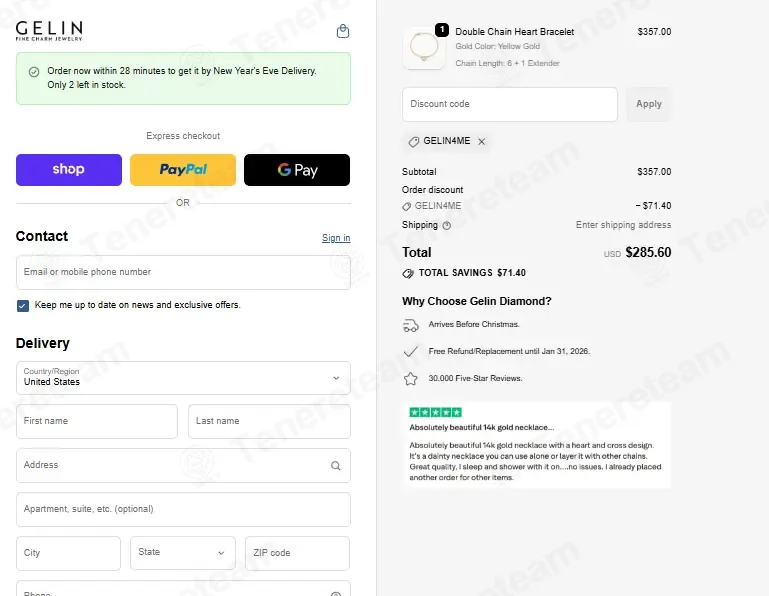Pay with Shop Pay express button
The height and width of the screenshot is (596, 769).
pos(69,170)
